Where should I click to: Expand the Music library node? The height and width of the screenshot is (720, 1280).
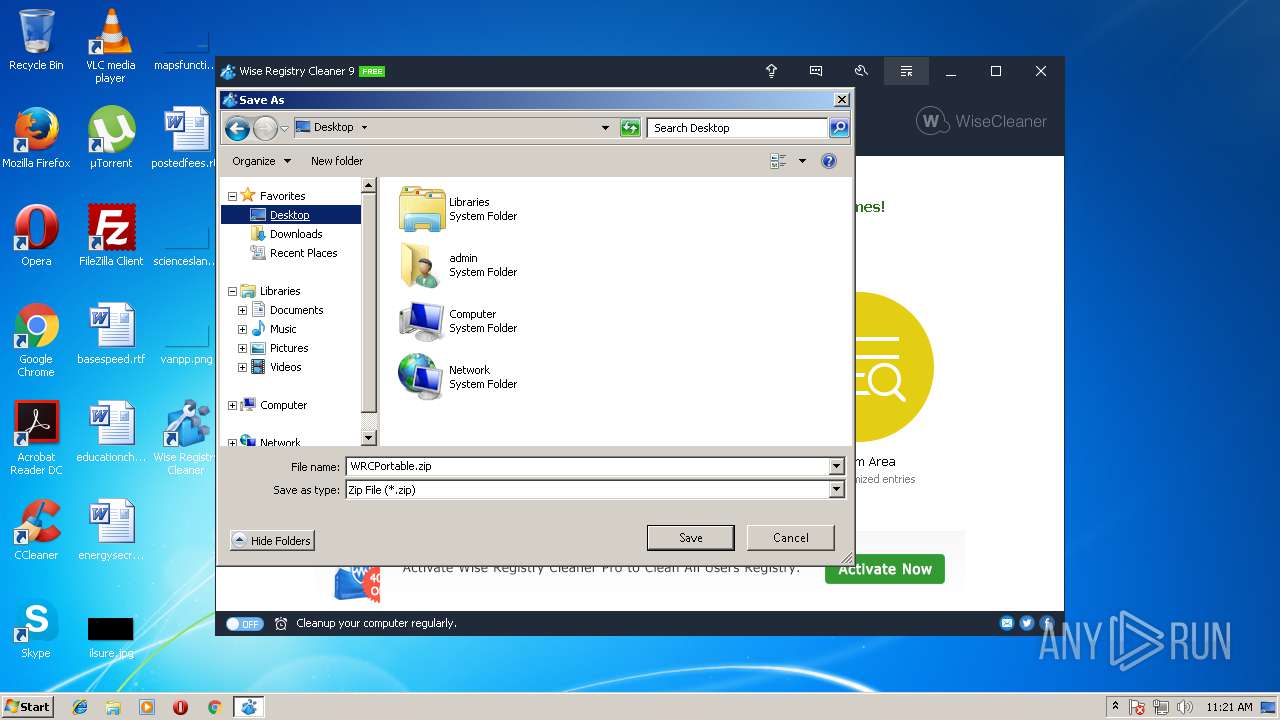point(242,329)
